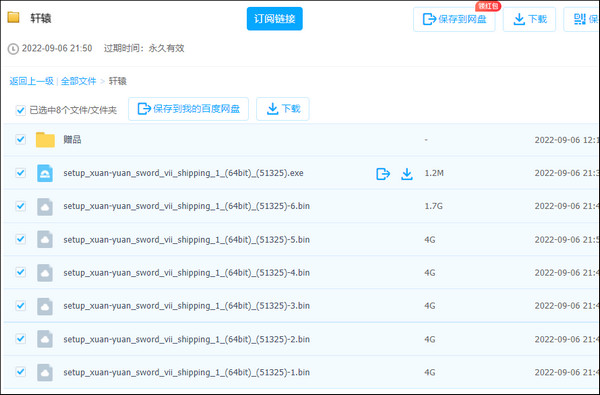Click the file icon of the -3.bin row

coord(45,306)
